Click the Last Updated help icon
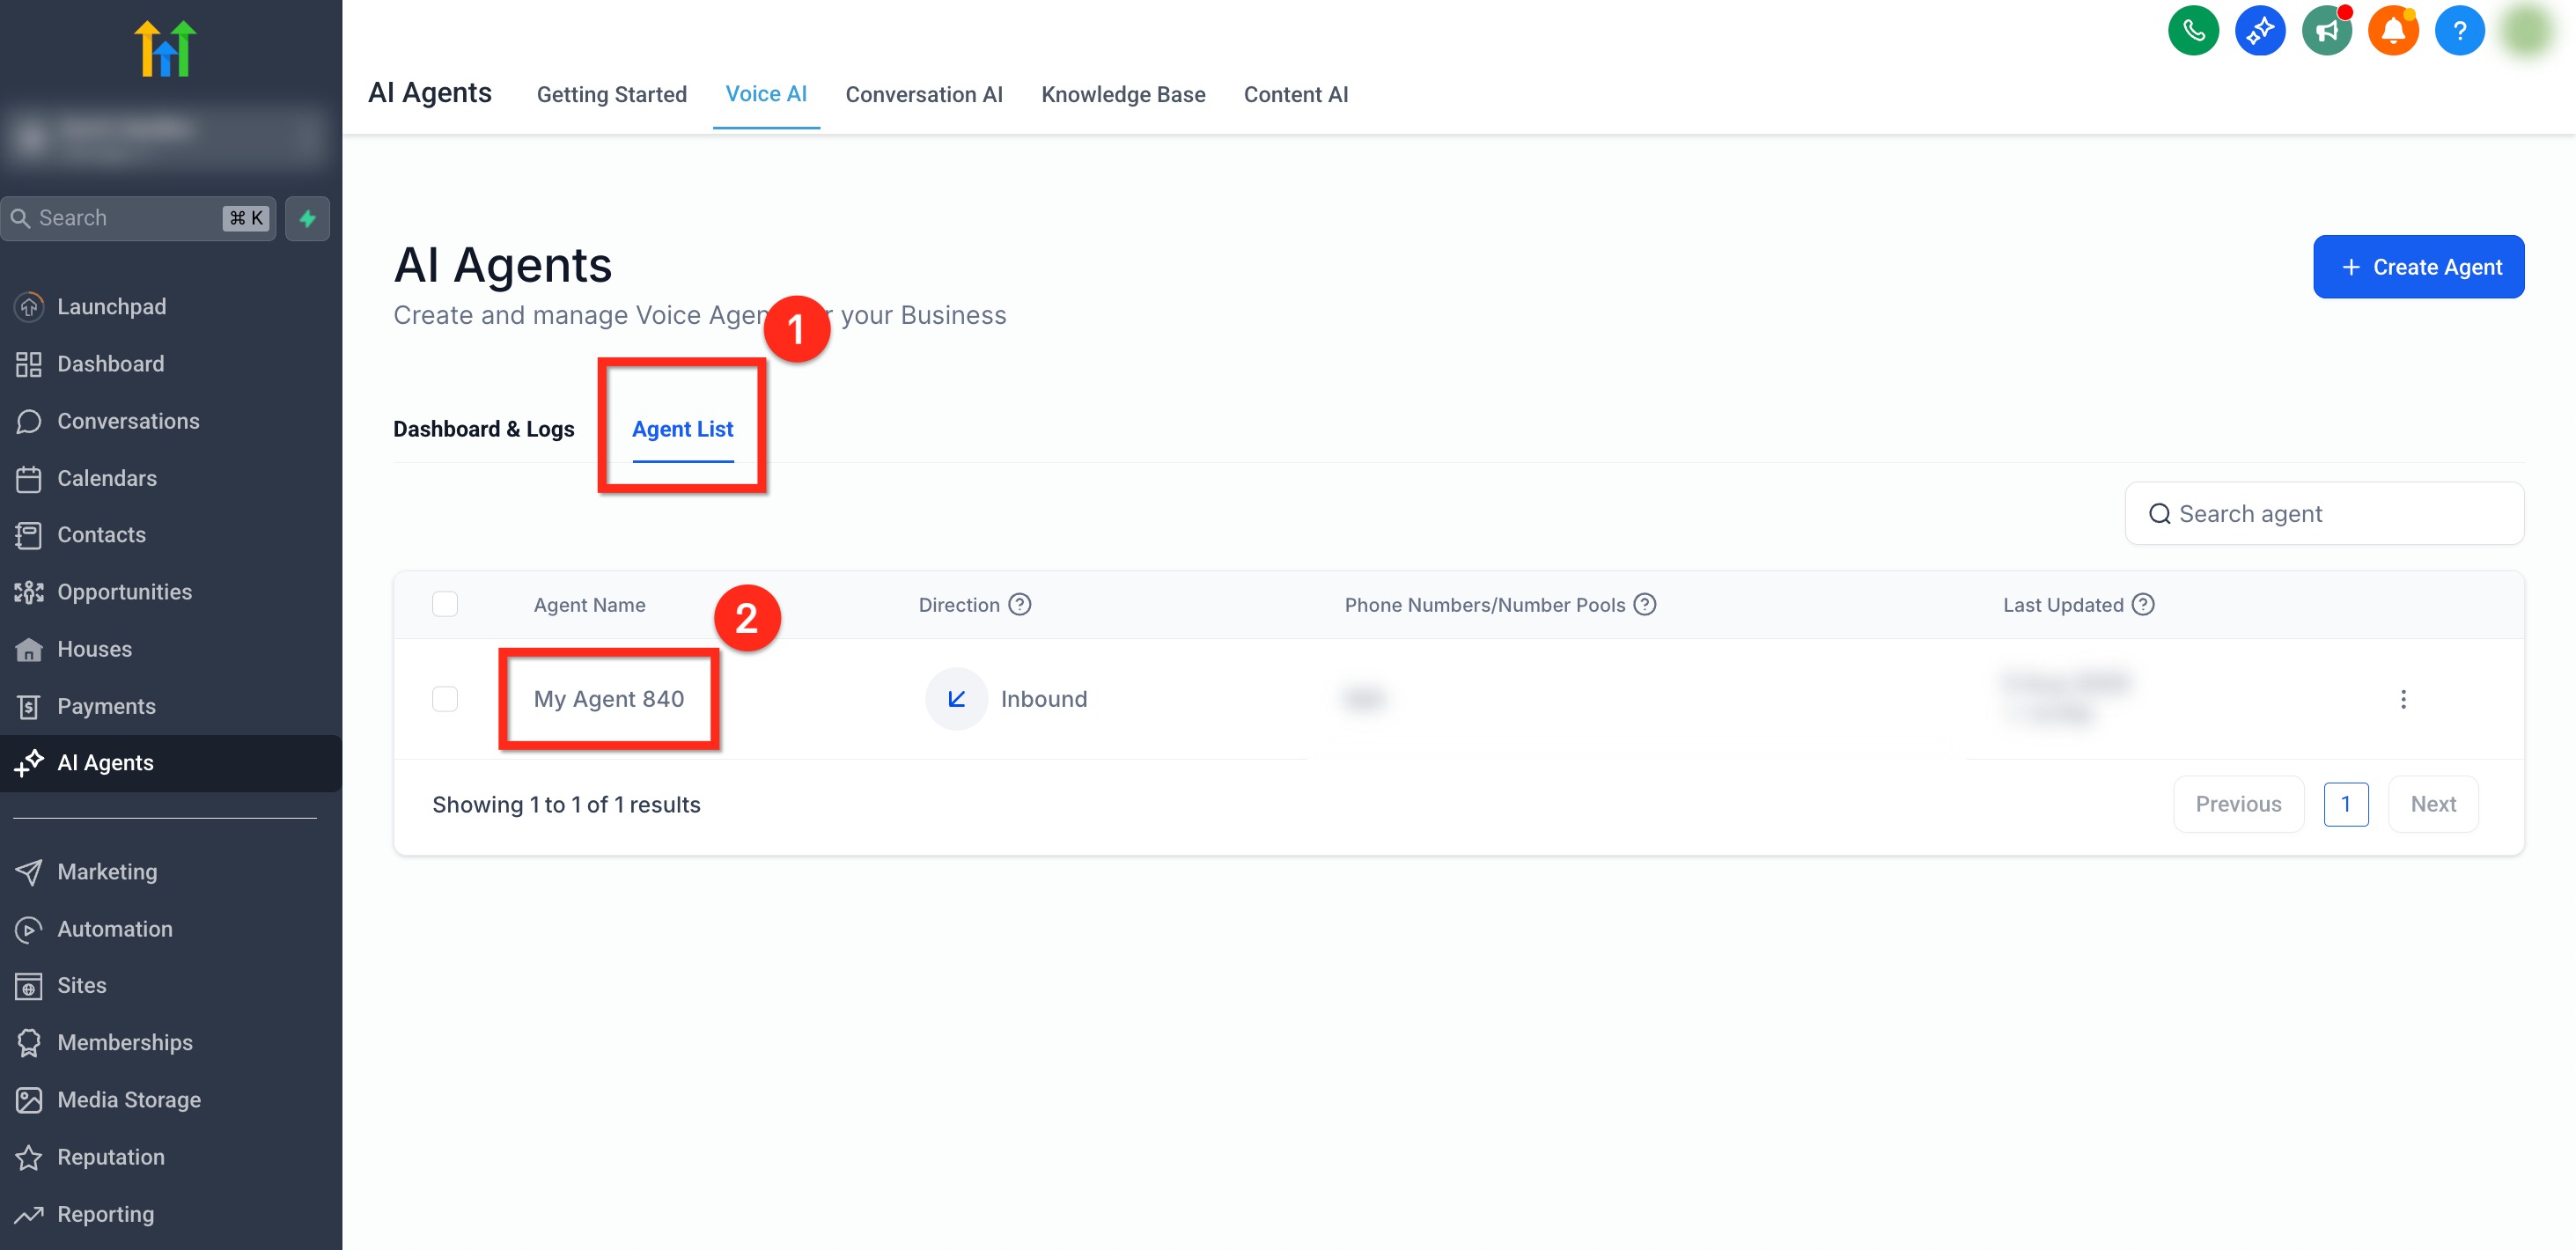The height and width of the screenshot is (1250, 2576). (2143, 605)
